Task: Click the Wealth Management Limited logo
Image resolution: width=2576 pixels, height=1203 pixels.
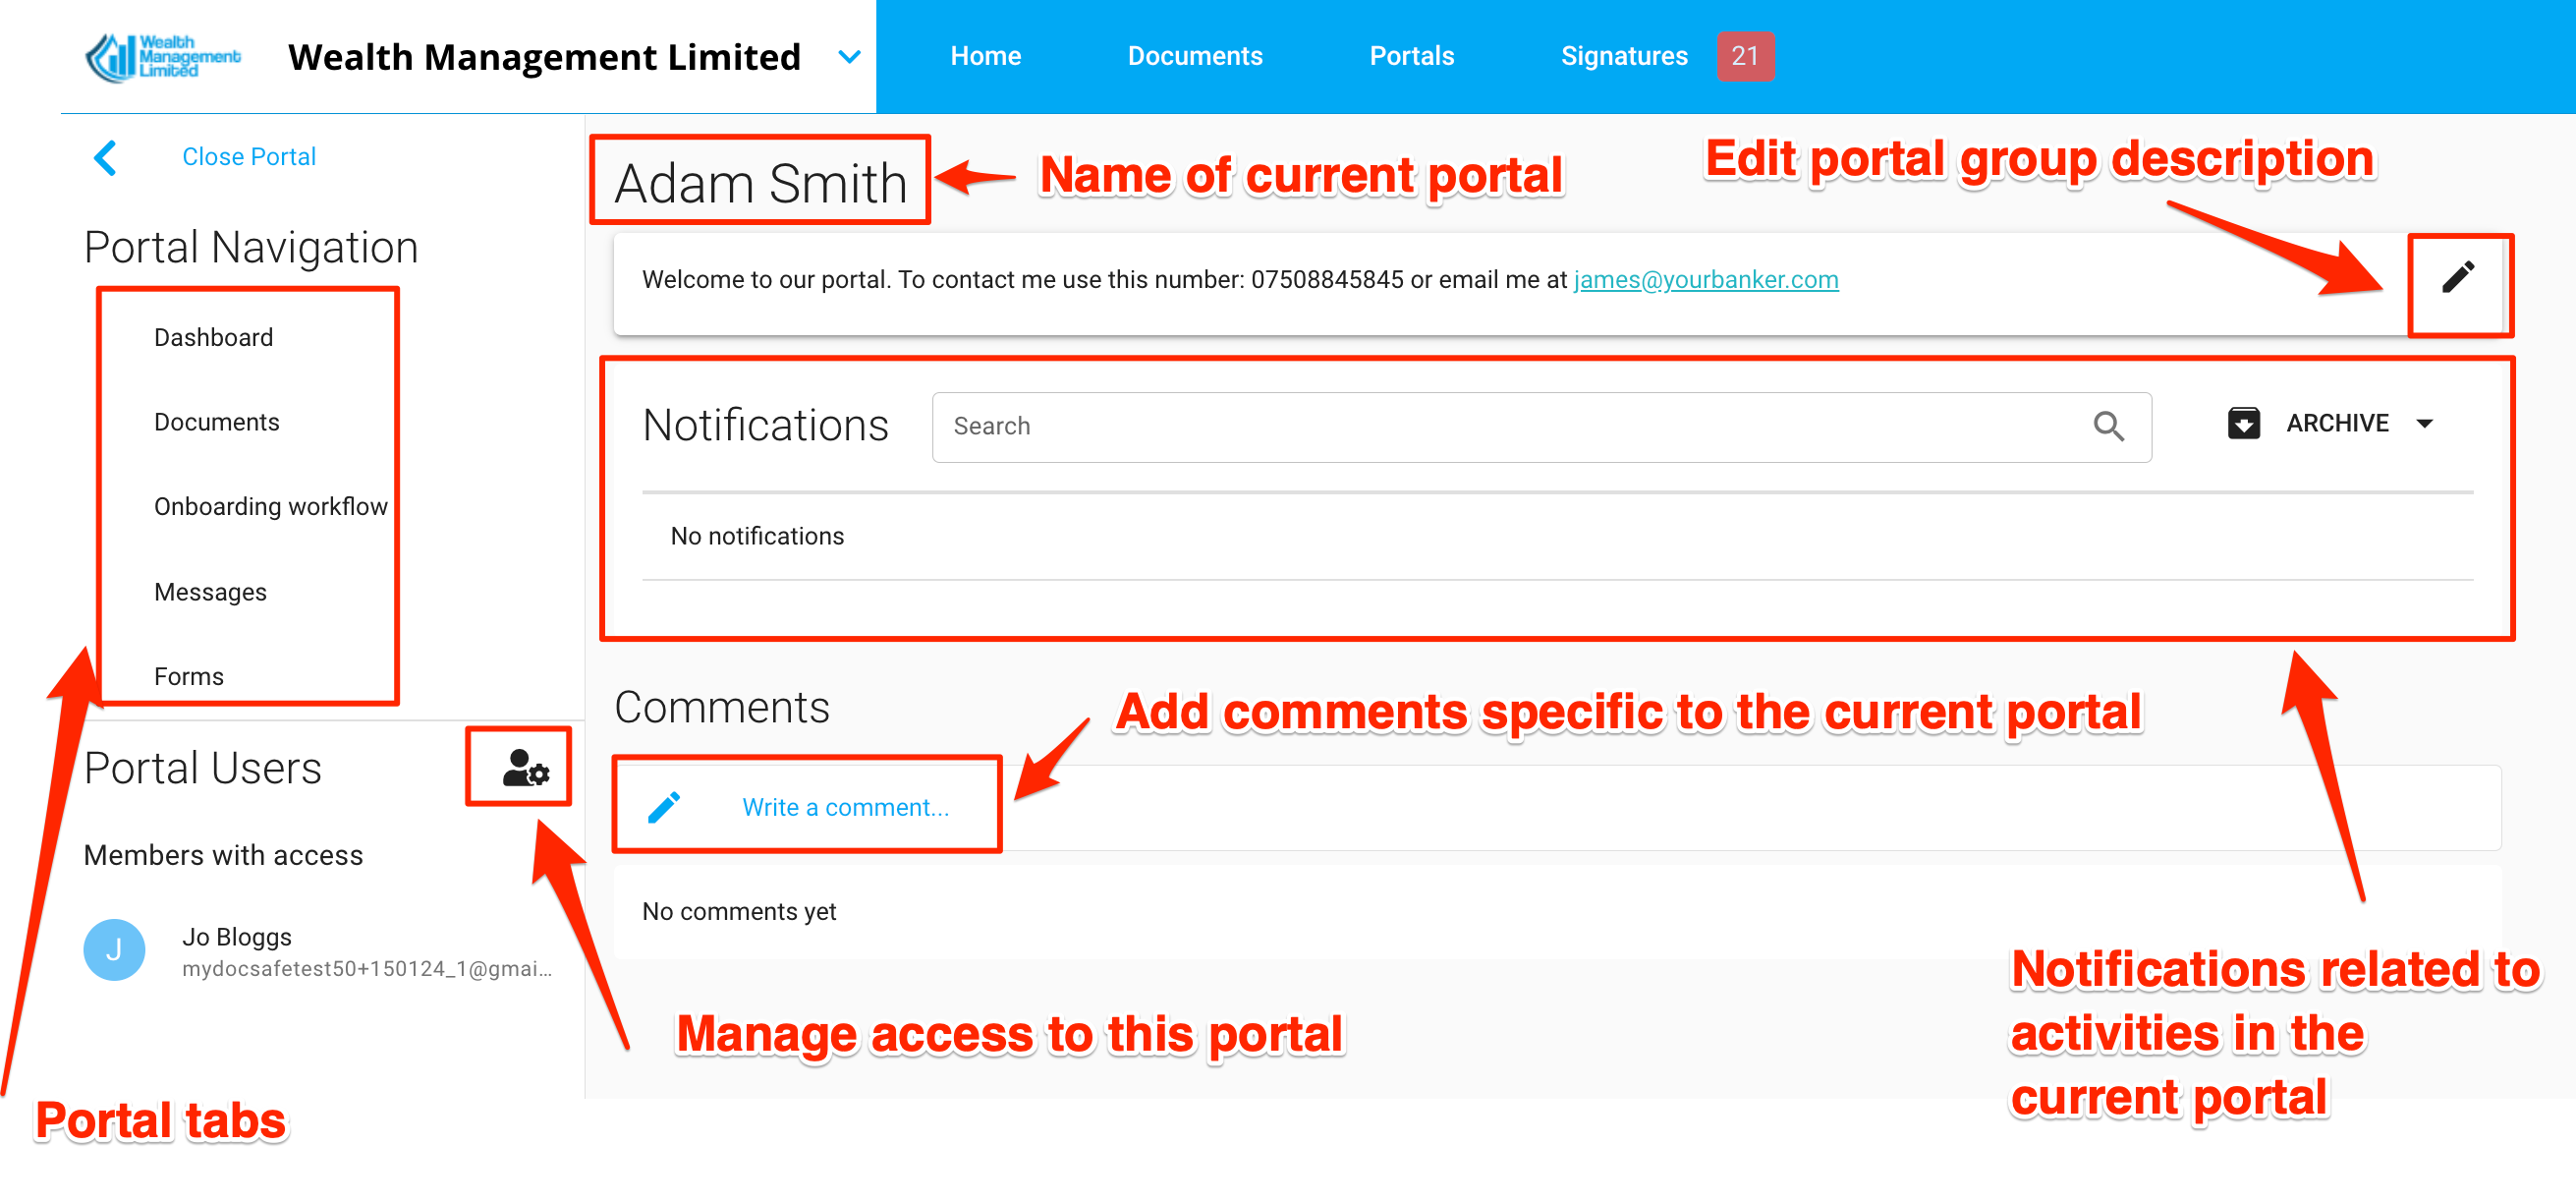Action: click(163, 57)
